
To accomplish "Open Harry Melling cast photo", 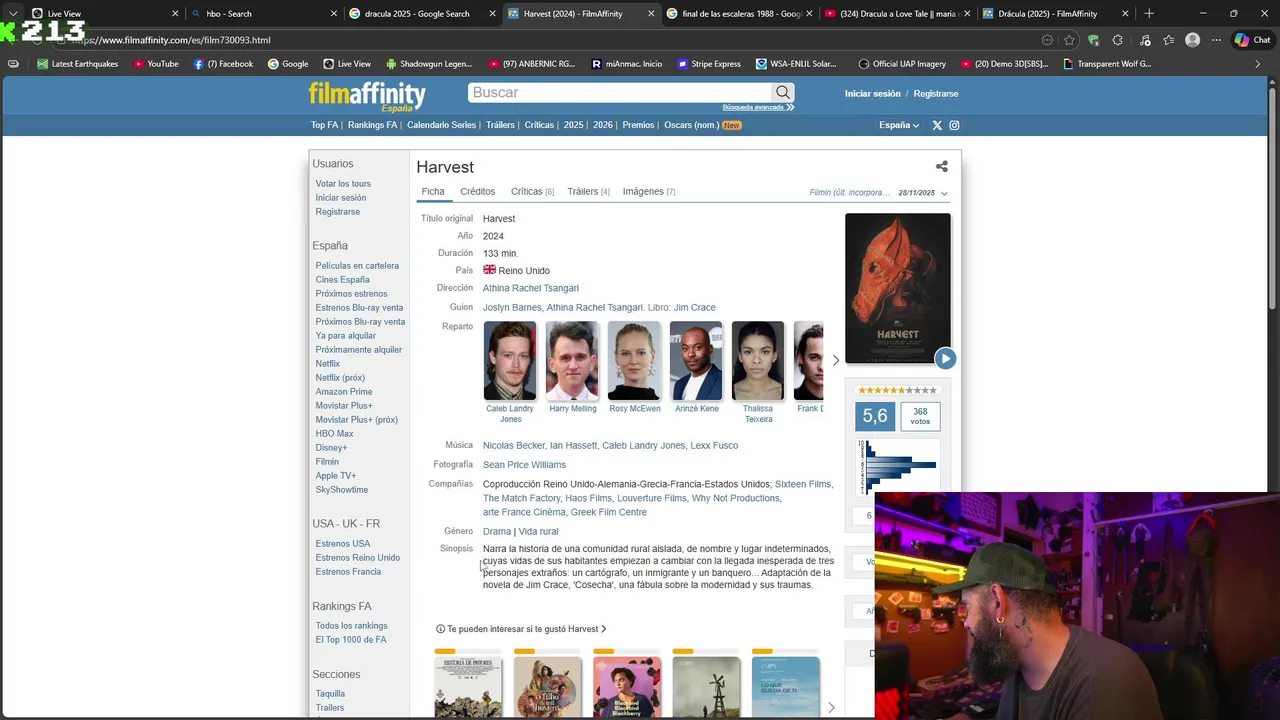I will click(x=573, y=360).
